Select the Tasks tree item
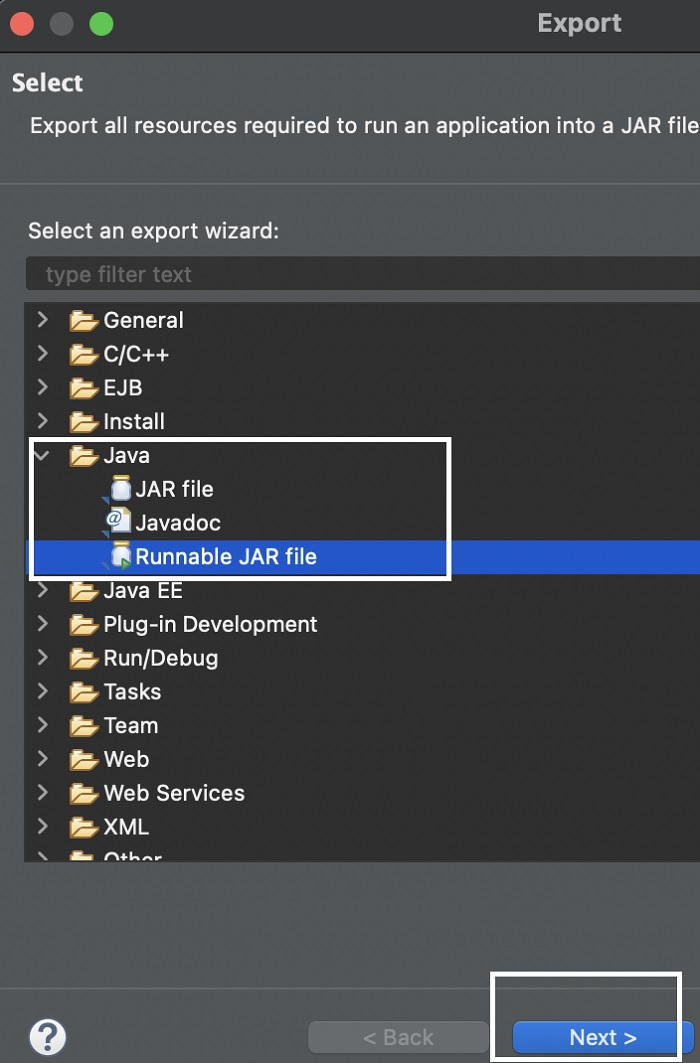The width and height of the screenshot is (700, 1063). click(x=132, y=692)
